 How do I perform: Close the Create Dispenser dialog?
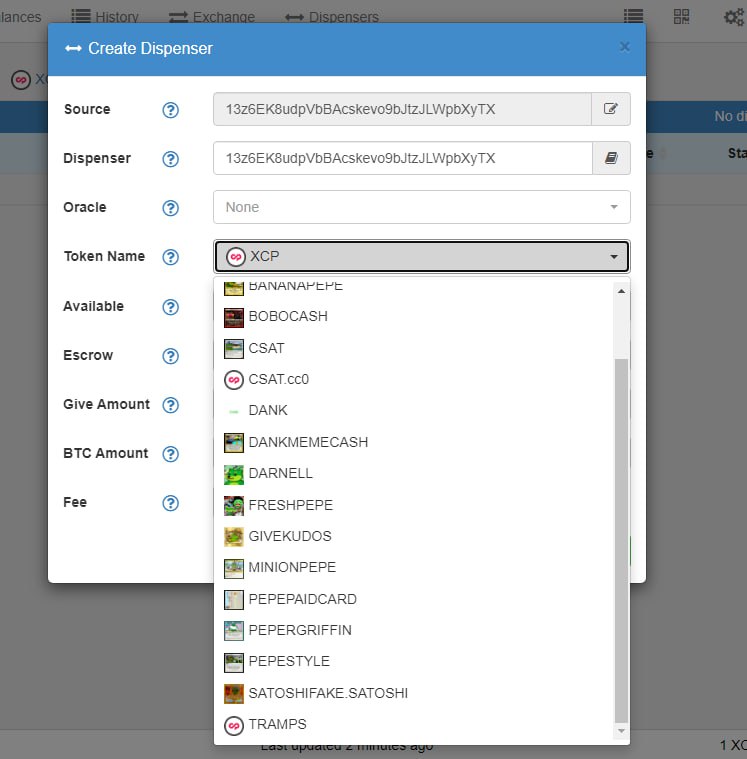click(625, 47)
